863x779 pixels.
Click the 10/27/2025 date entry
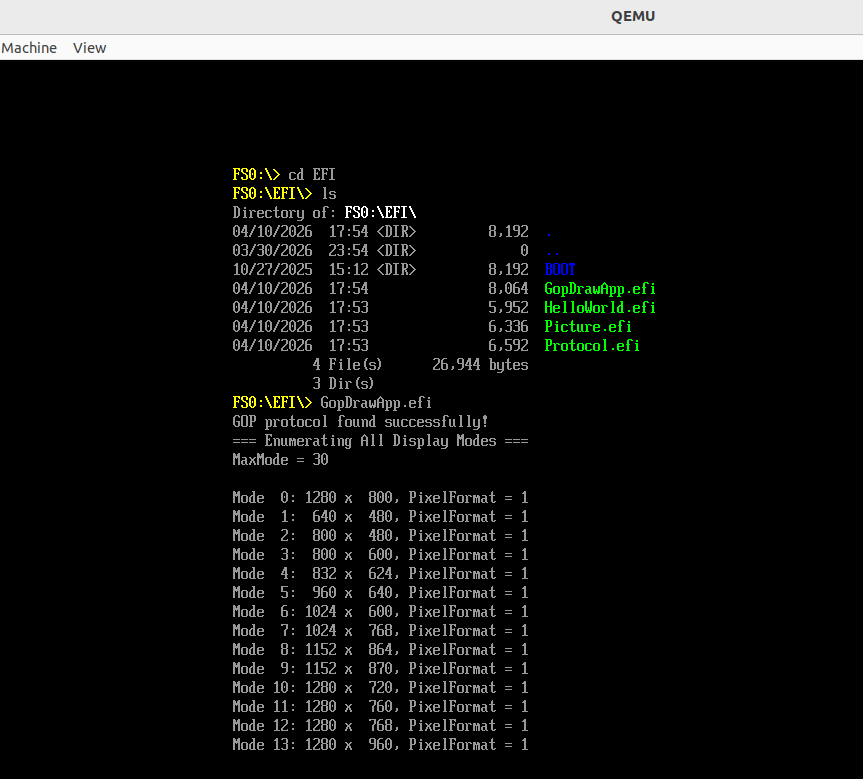(x=272, y=269)
